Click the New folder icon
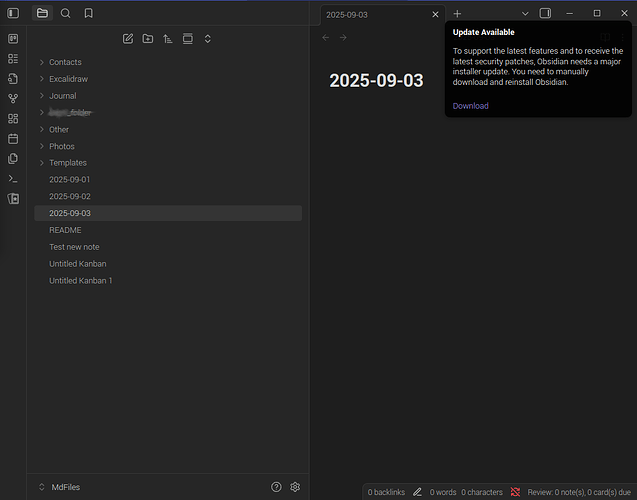 (x=148, y=39)
